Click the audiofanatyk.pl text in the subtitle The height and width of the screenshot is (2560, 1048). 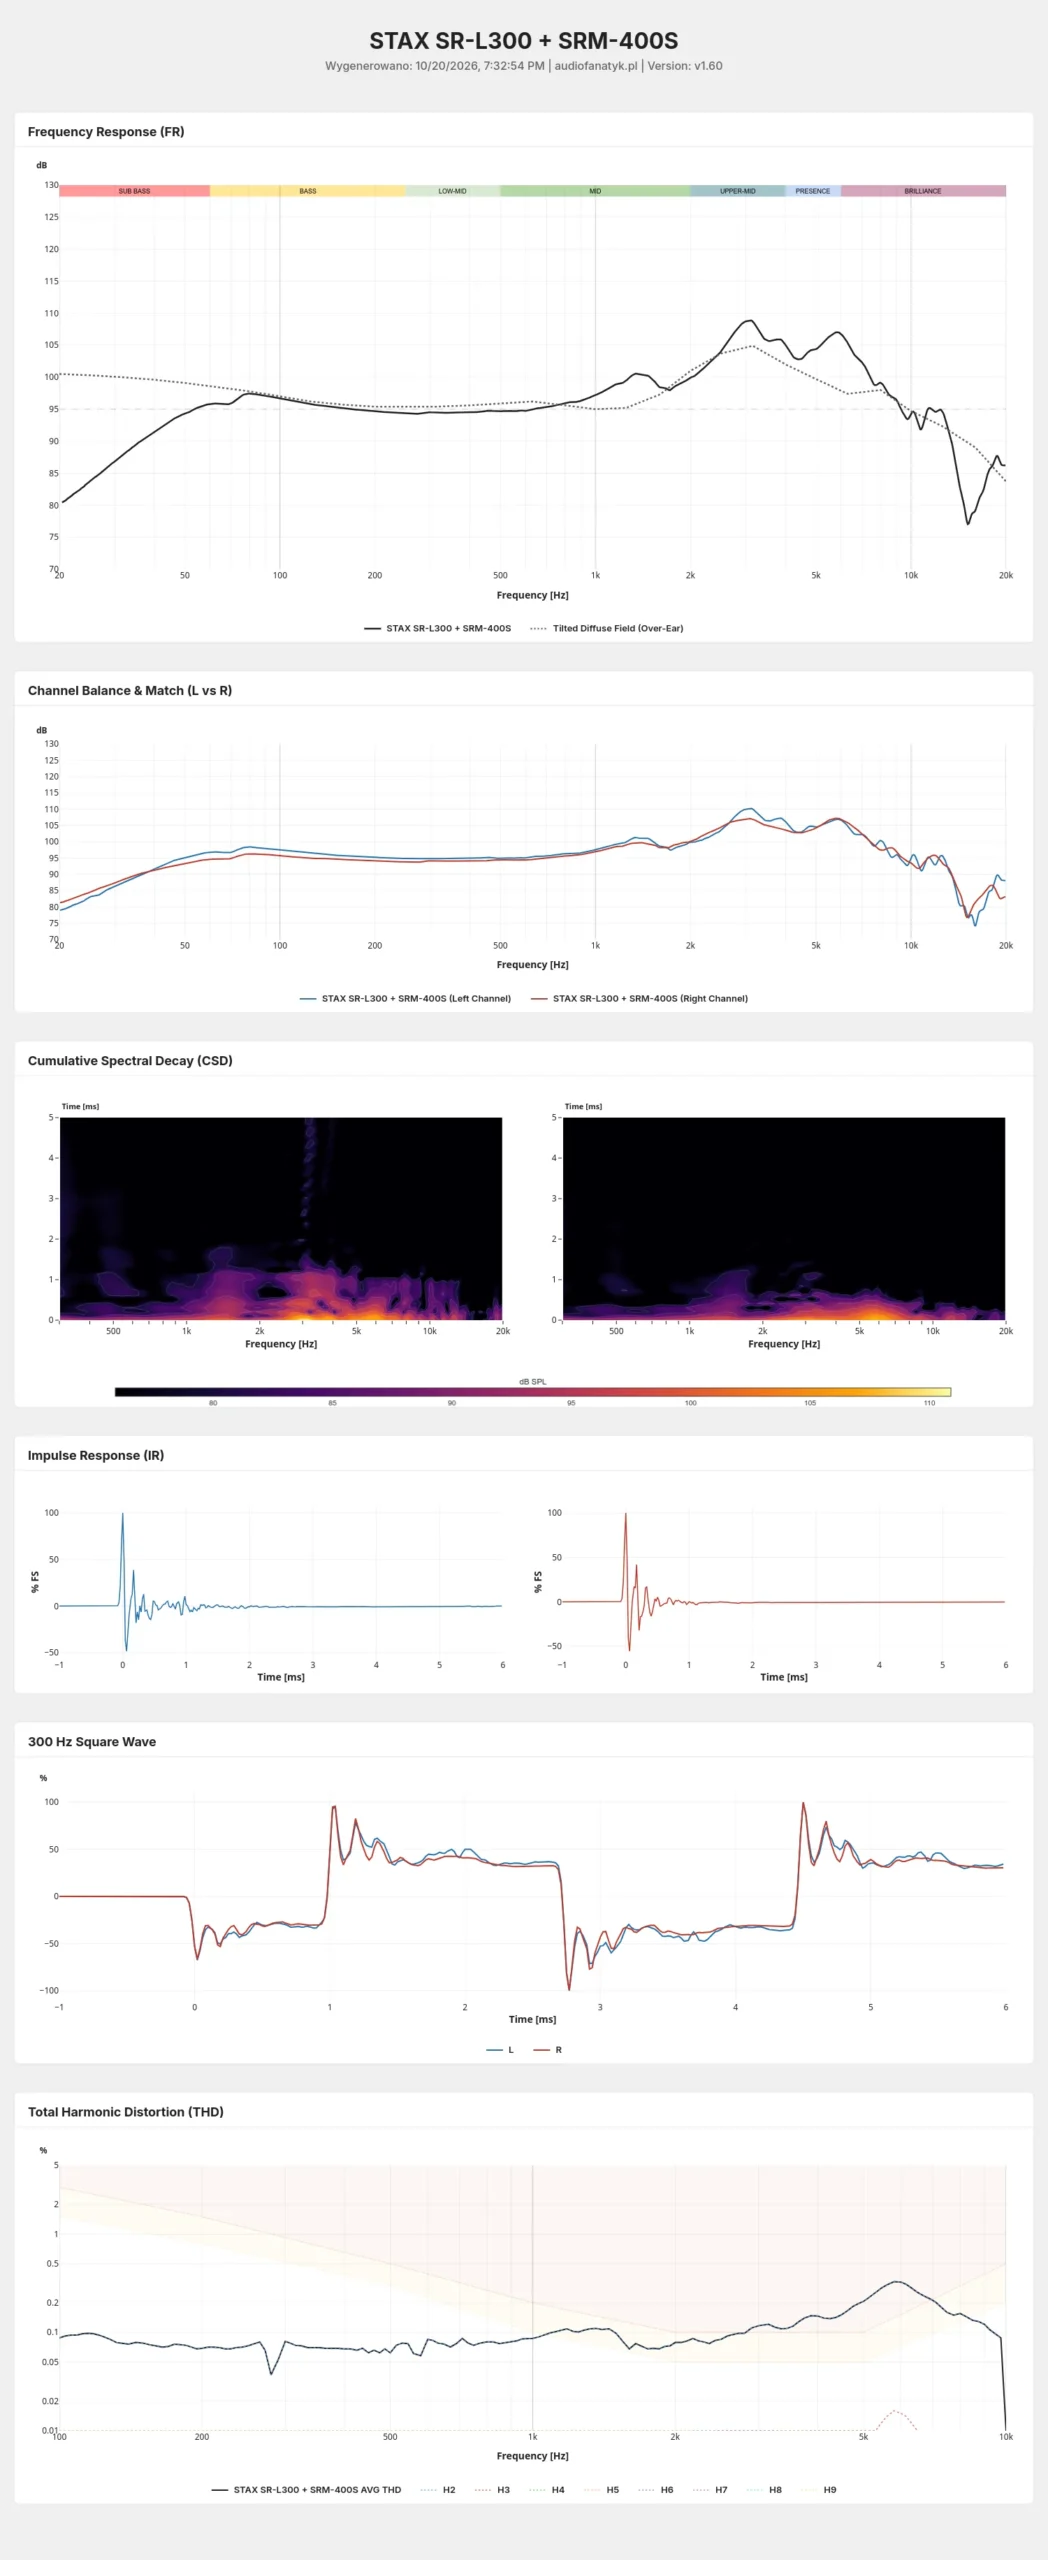[596, 66]
